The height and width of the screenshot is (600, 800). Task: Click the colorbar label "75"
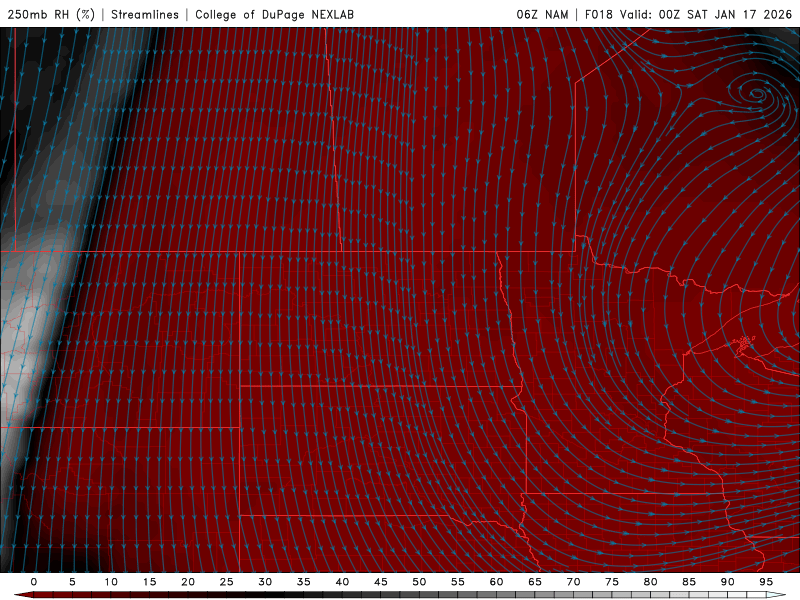[612, 582]
